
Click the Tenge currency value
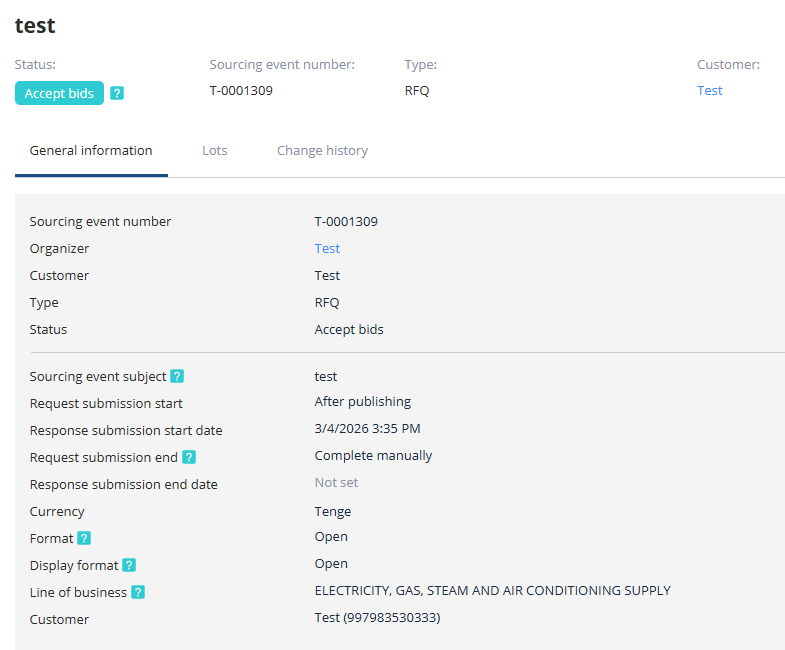pyautogui.click(x=333, y=512)
